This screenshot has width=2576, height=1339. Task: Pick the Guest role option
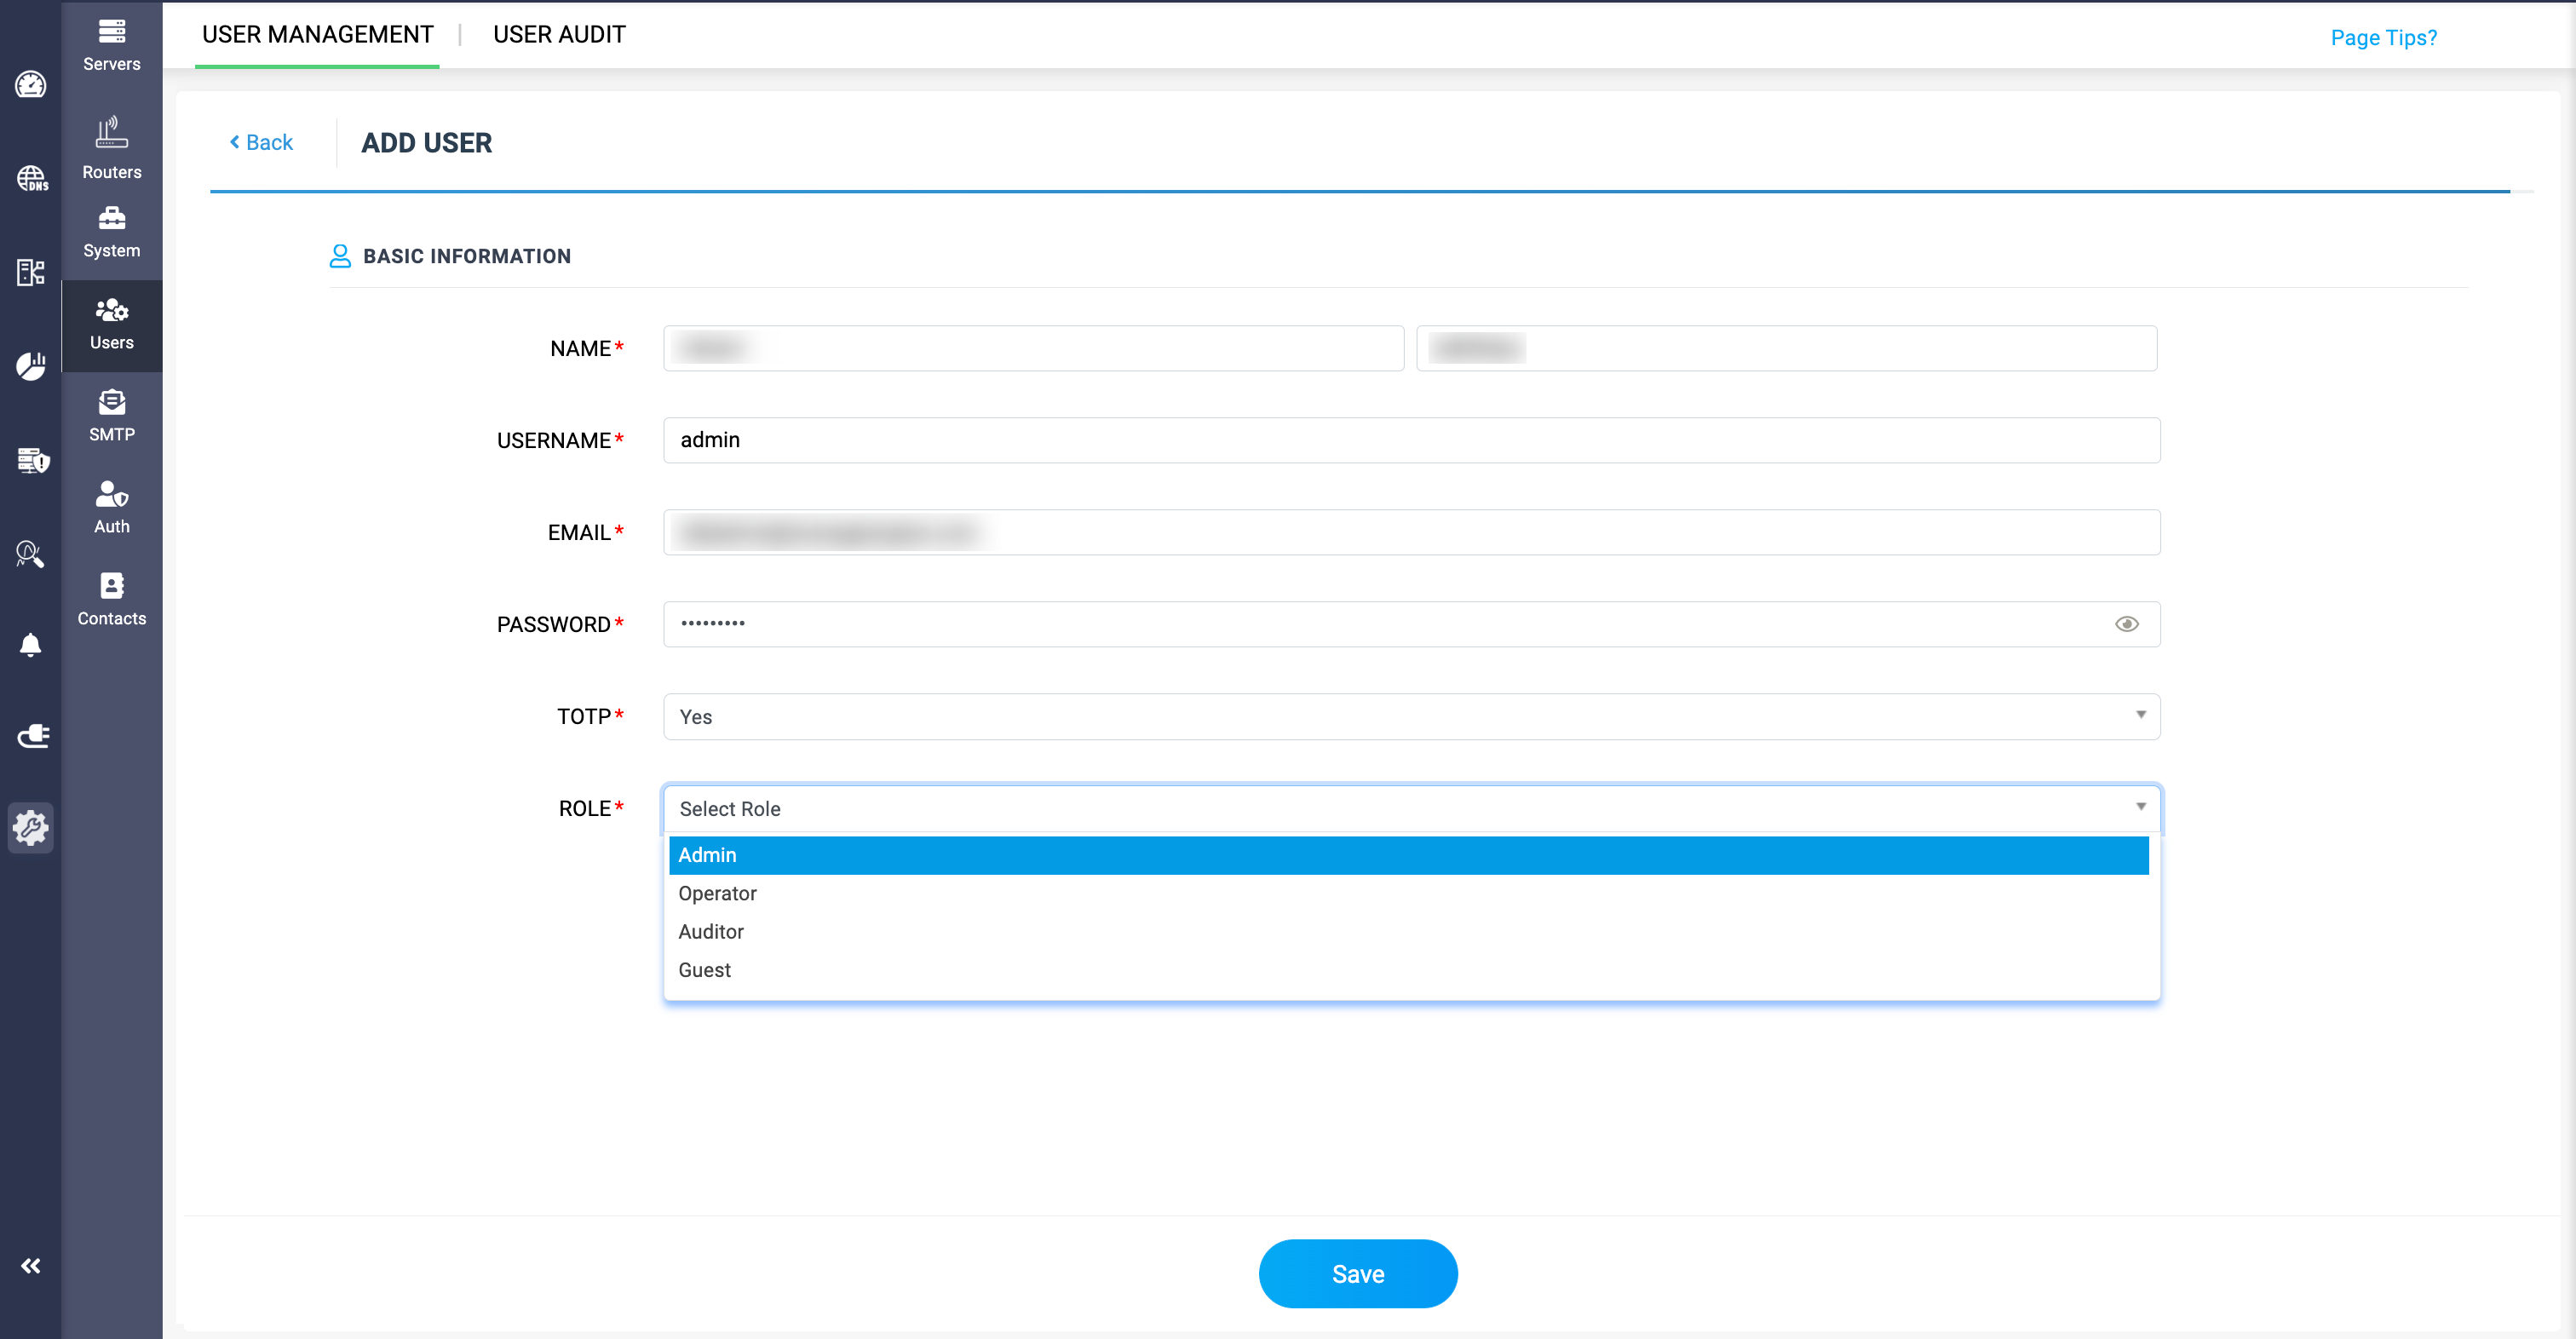(x=704, y=970)
